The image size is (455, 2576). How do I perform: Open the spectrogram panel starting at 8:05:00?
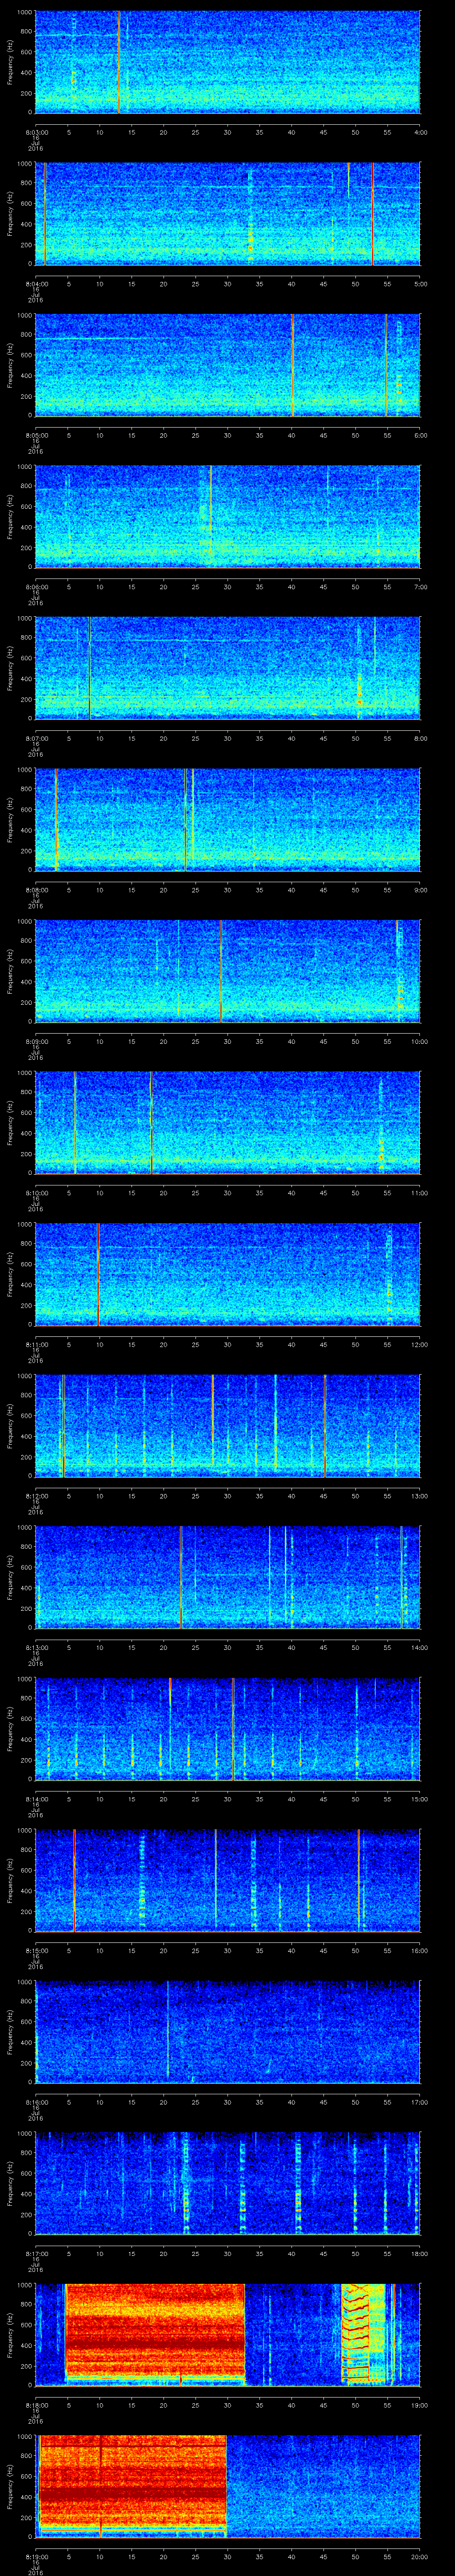[x=228, y=365]
